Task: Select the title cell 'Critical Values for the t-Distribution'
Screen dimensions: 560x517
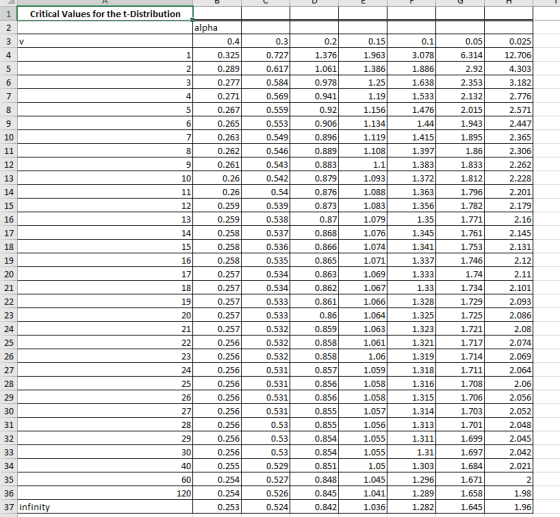Action: pyautogui.click(x=105, y=14)
